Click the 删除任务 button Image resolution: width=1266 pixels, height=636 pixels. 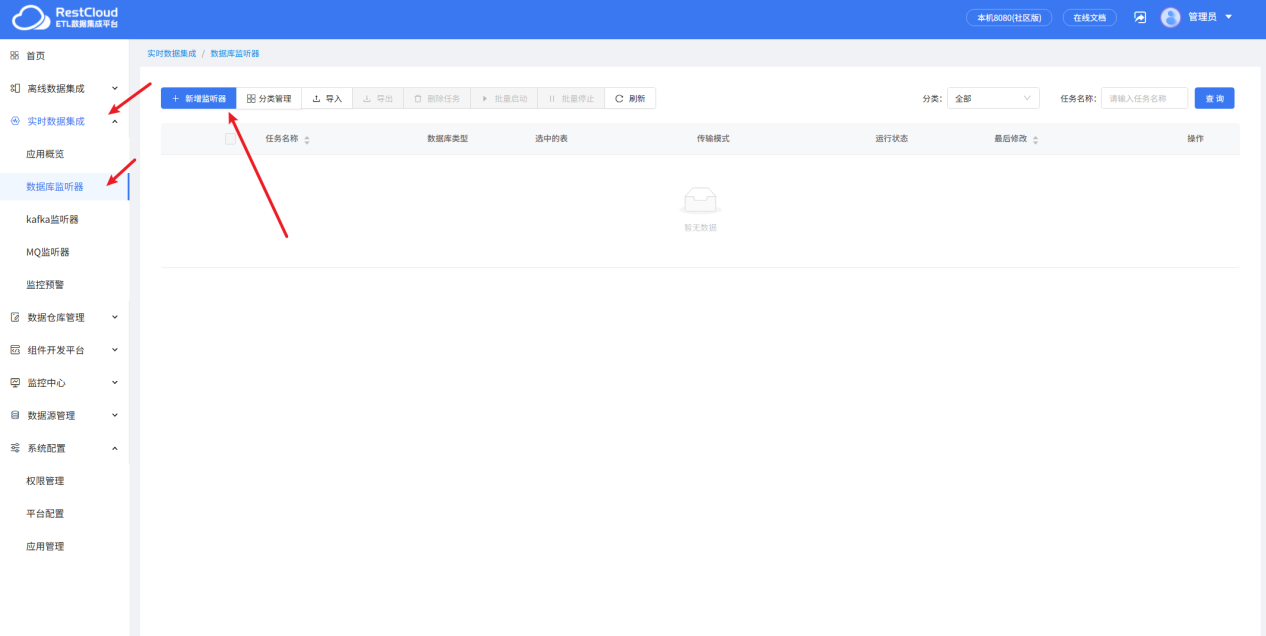point(437,99)
